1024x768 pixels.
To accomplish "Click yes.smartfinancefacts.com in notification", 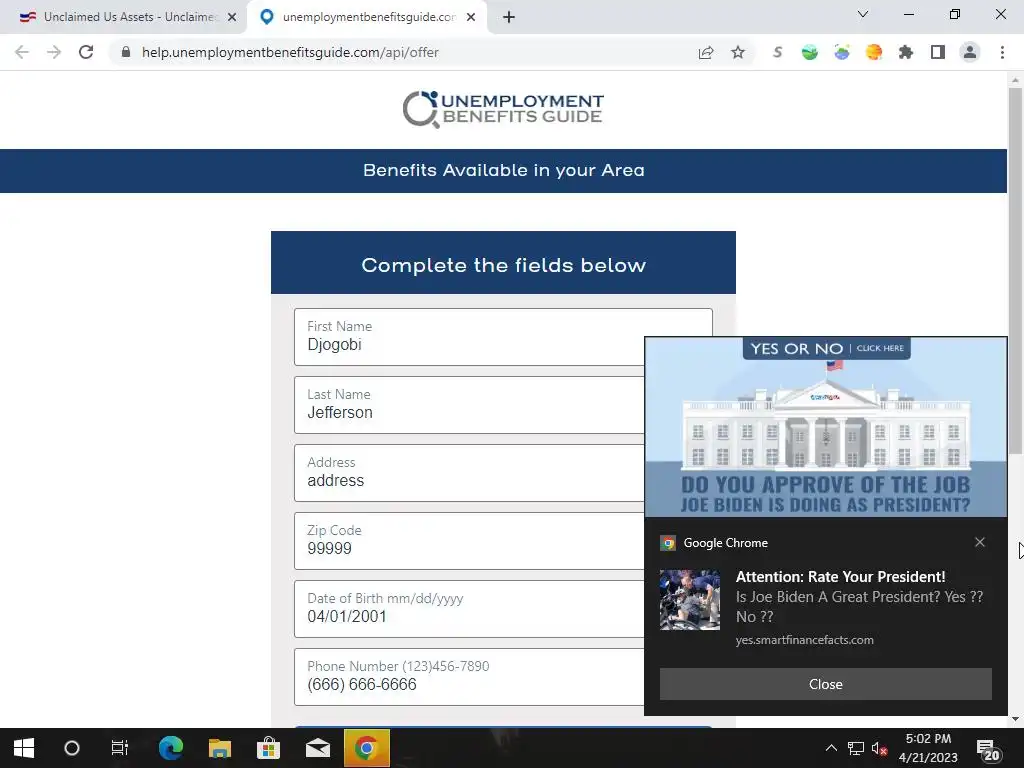I will 805,640.
